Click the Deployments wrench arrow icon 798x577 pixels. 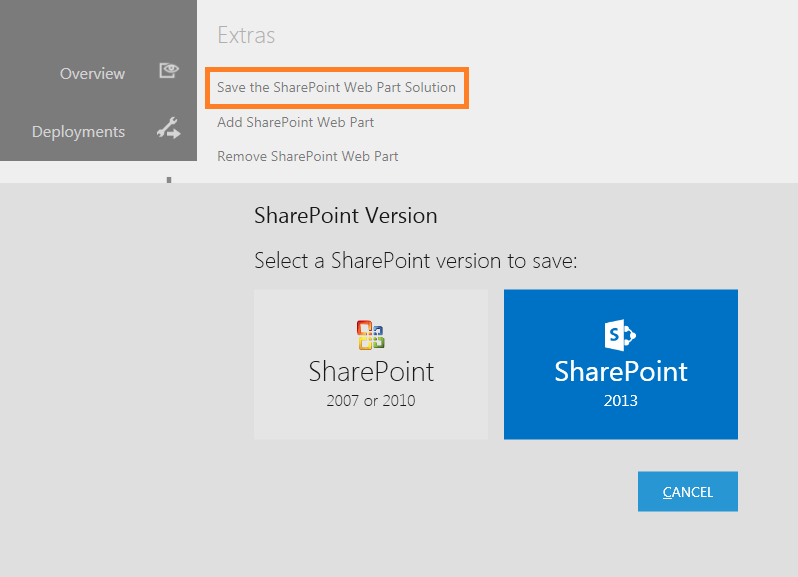[x=168, y=128]
